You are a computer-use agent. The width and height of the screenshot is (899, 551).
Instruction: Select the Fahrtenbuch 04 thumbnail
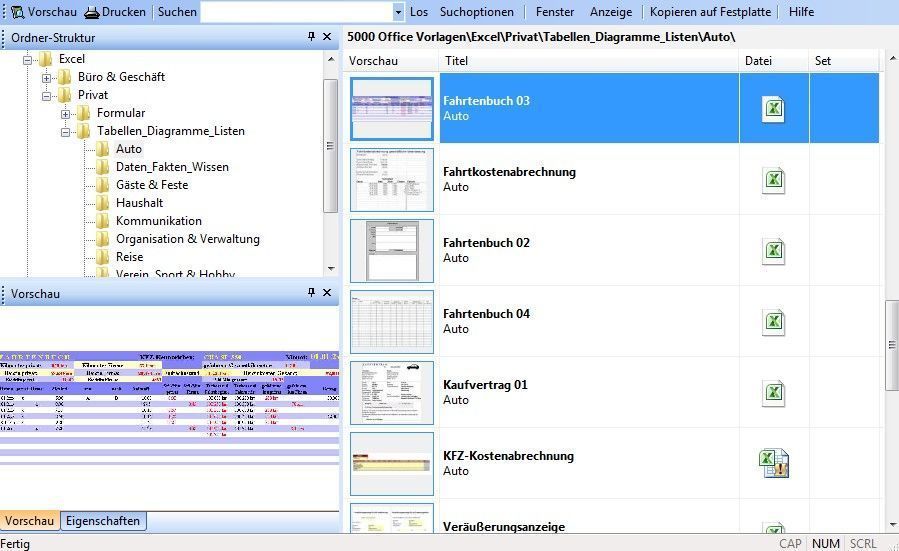(x=392, y=322)
